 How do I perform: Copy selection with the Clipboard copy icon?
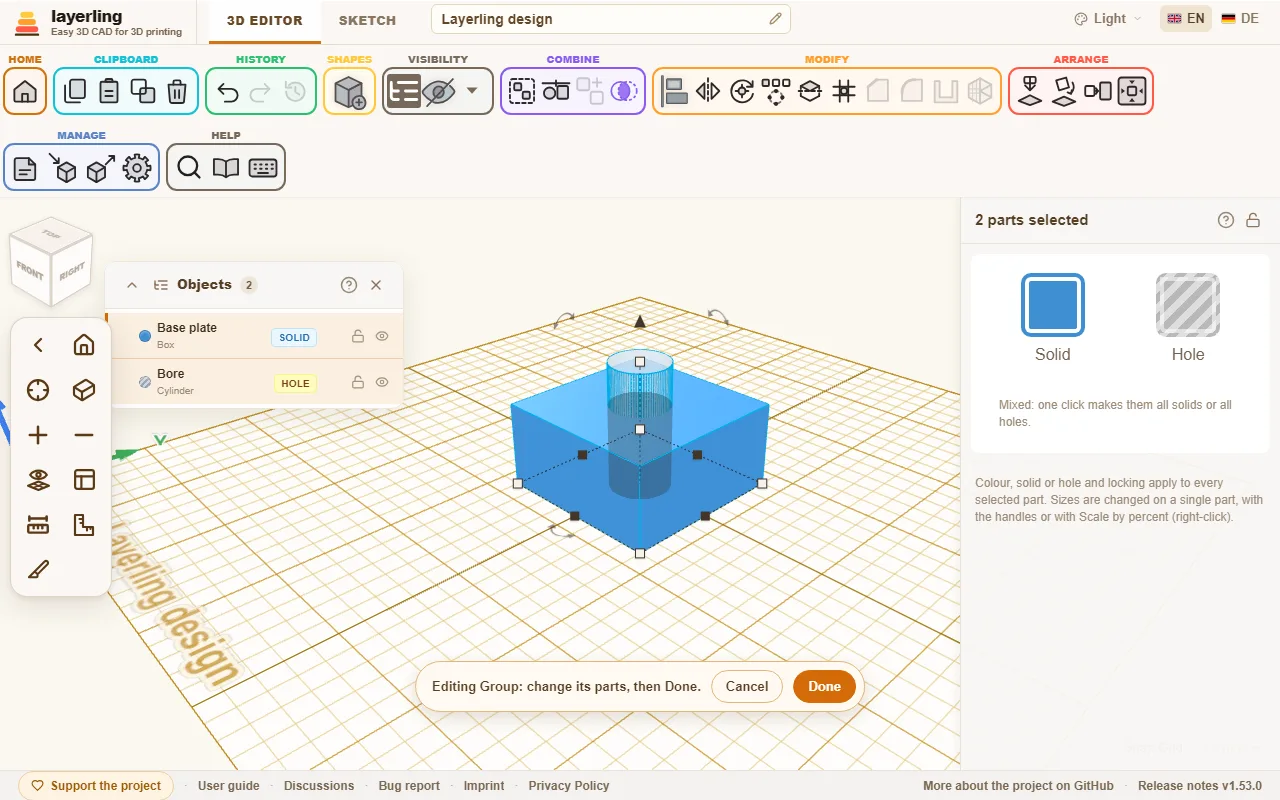(75, 92)
